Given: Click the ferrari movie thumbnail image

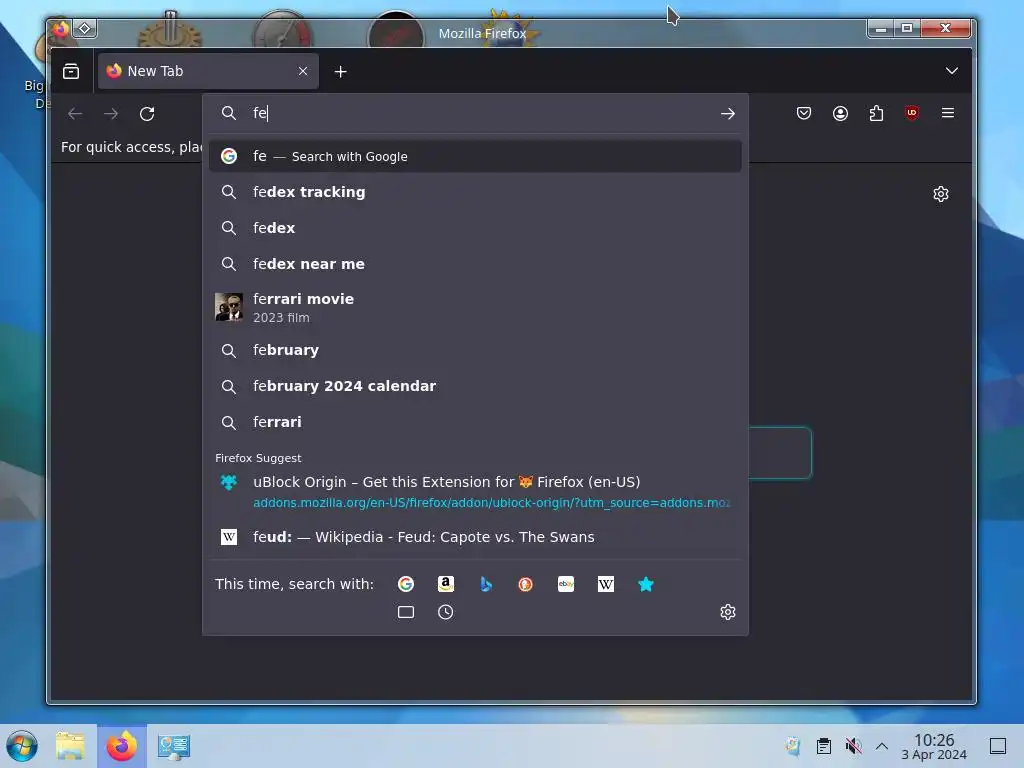Looking at the screenshot, I should pyautogui.click(x=229, y=307).
